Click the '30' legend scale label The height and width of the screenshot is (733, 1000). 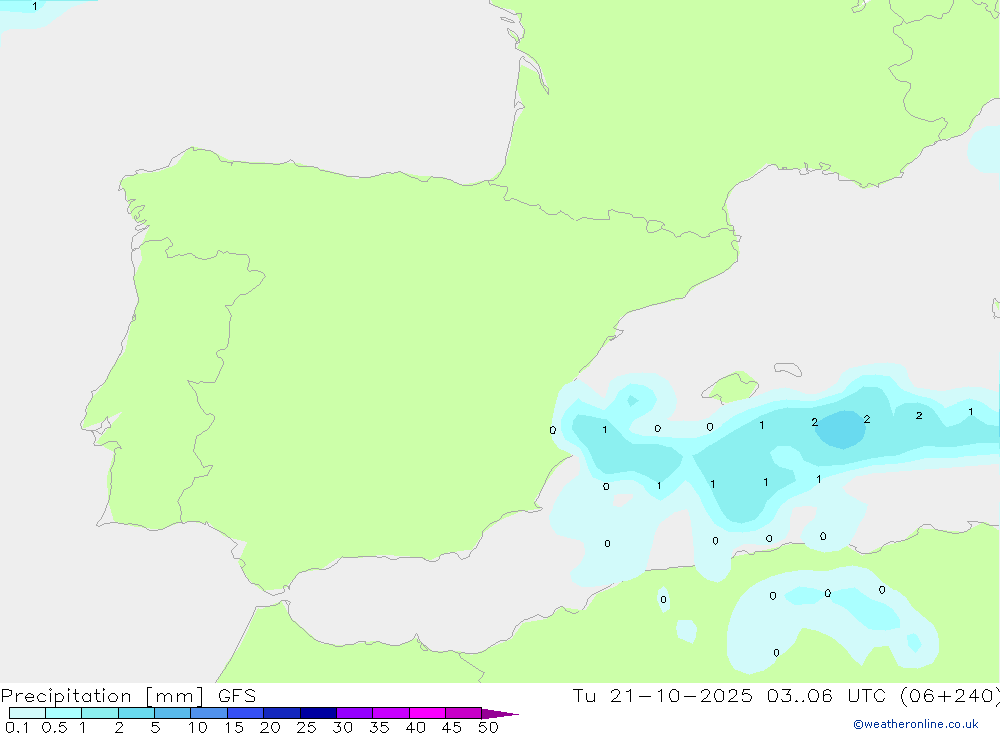343,727
